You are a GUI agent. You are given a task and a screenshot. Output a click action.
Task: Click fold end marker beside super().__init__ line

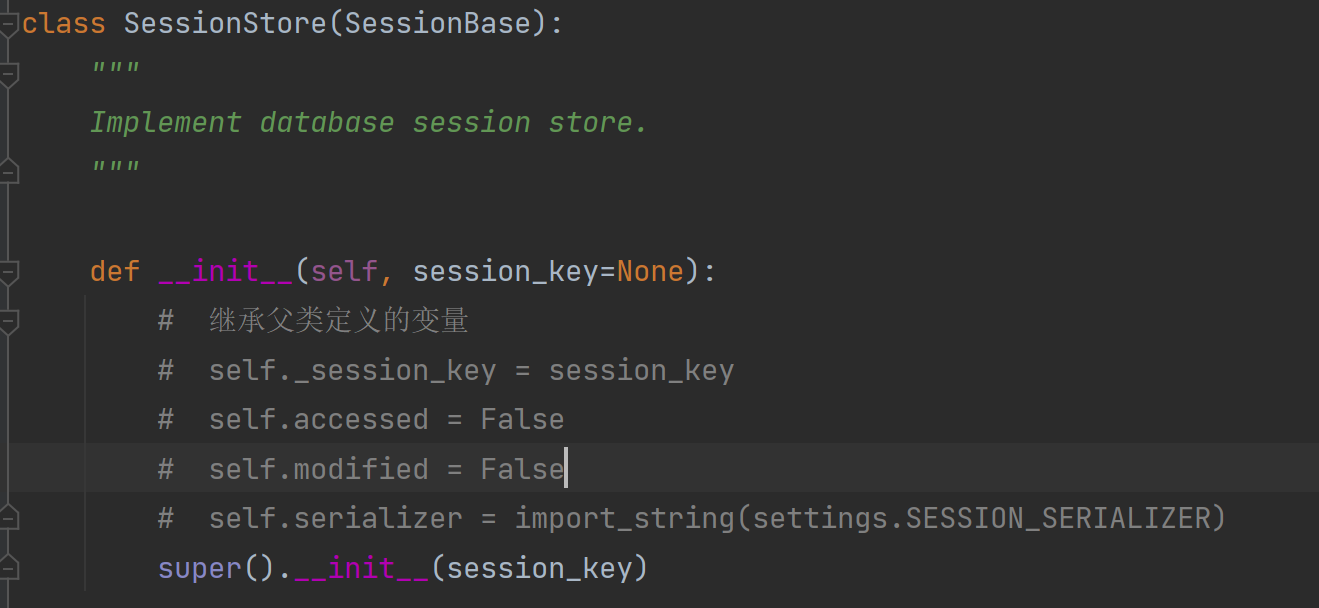[x=8, y=568]
